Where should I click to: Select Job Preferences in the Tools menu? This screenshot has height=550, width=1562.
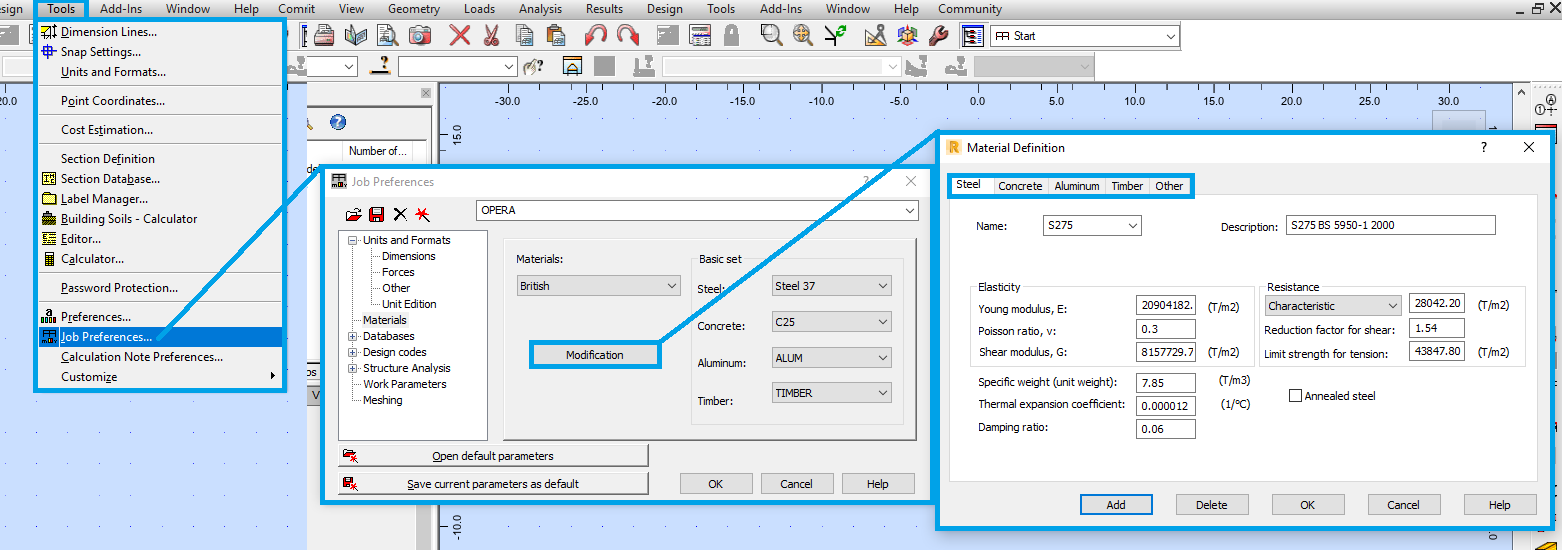click(x=160, y=337)
